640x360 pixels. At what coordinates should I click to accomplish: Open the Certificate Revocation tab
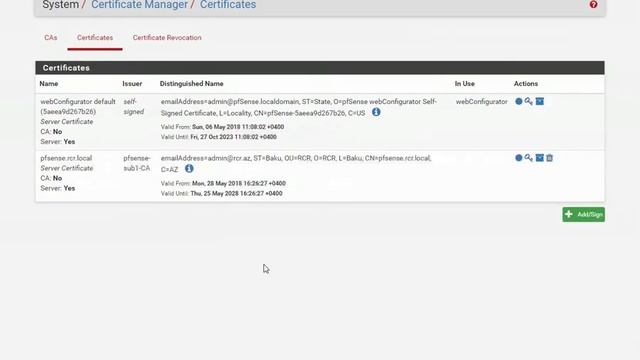pyautogui.click(x=167, y=38)
